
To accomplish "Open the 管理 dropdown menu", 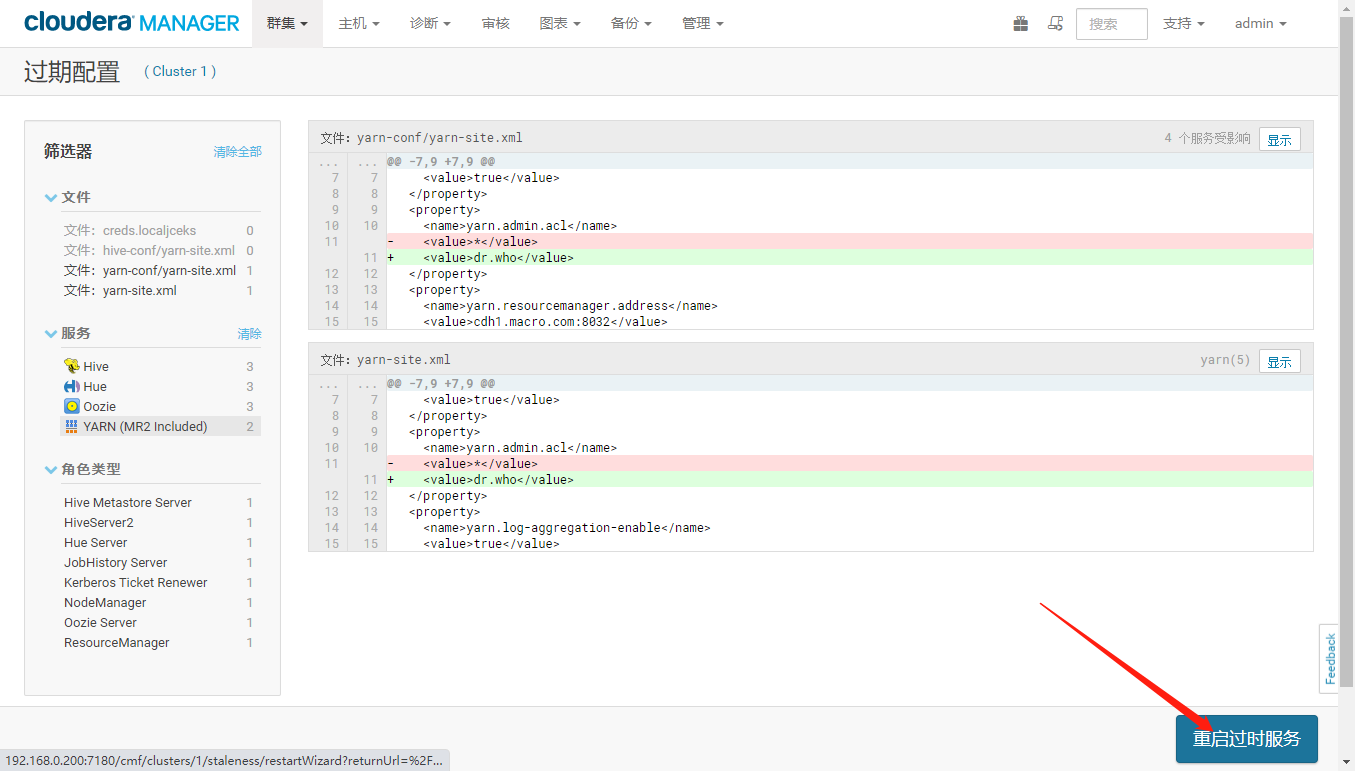I will [x=702, y=23].
